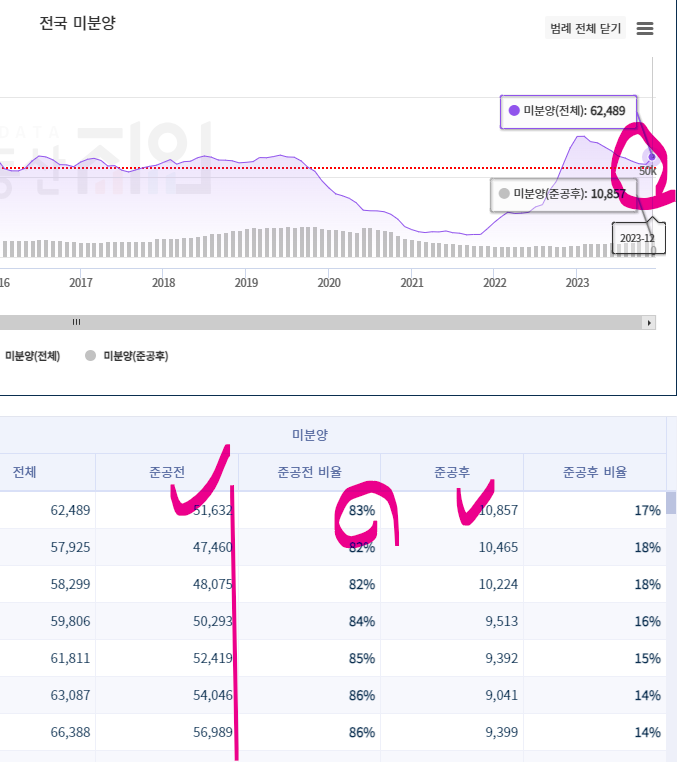The width and height of the screenshot is (678, 762).
Task: Click the 2023-12 date tooltip
Action: coord(637,238)
